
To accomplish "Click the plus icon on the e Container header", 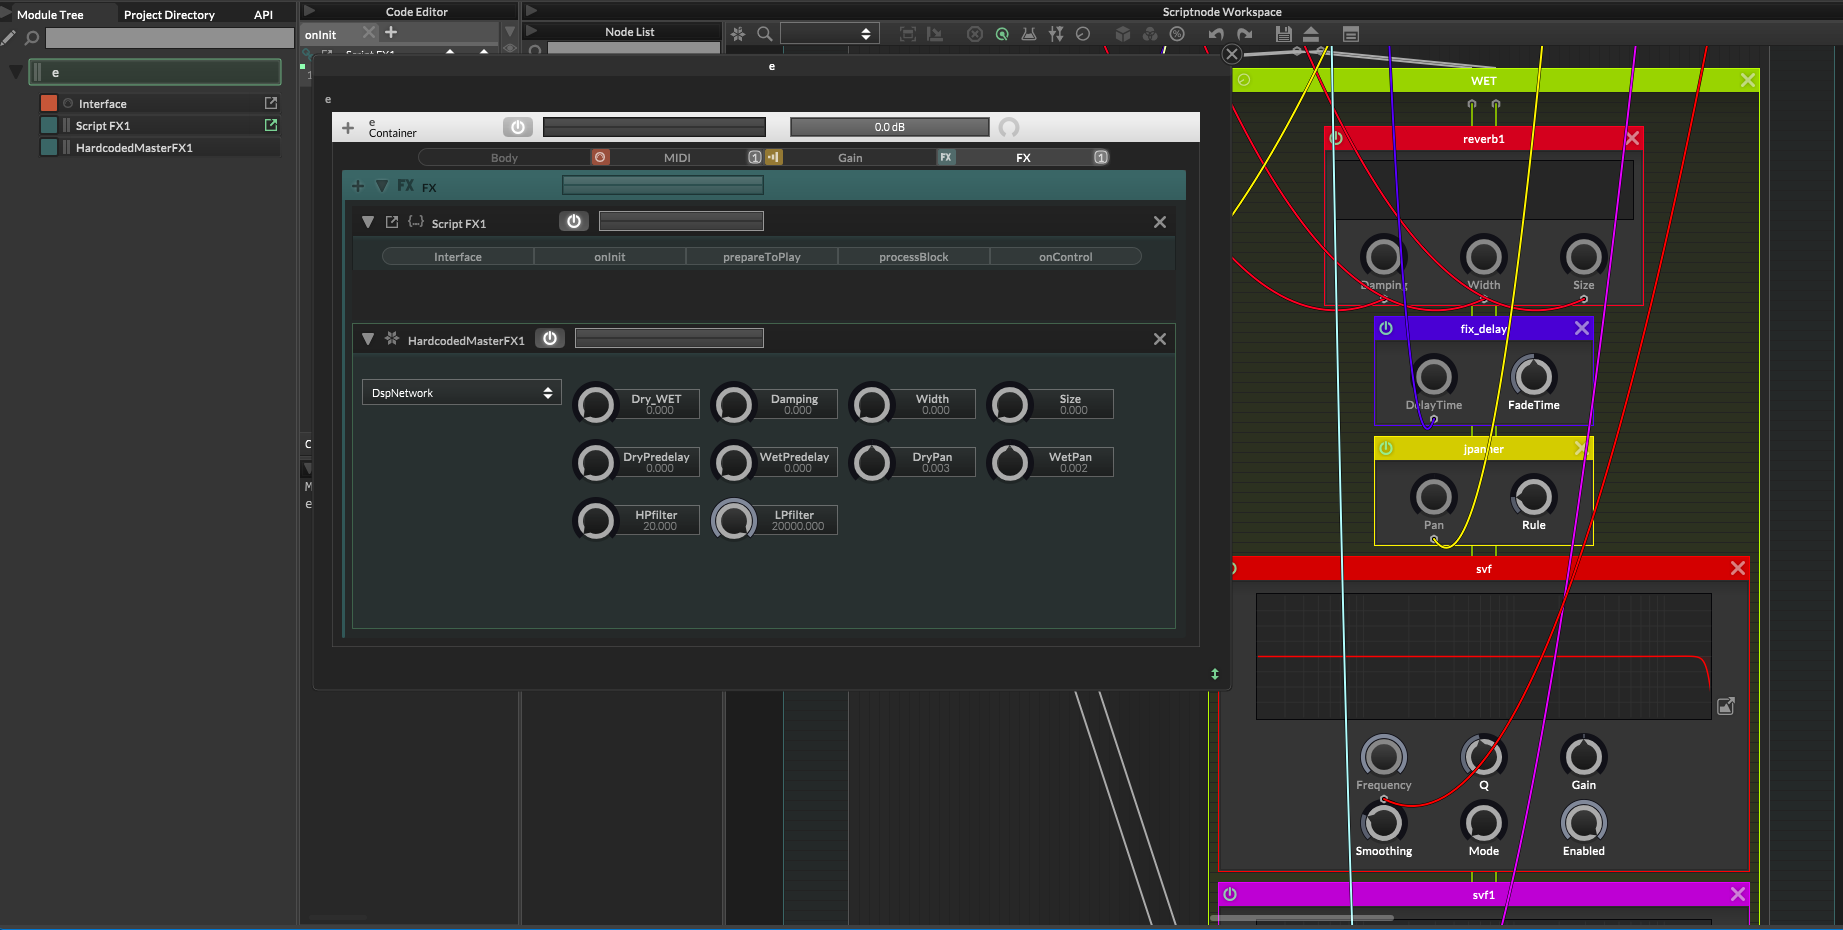I will [x=348, y=128].
